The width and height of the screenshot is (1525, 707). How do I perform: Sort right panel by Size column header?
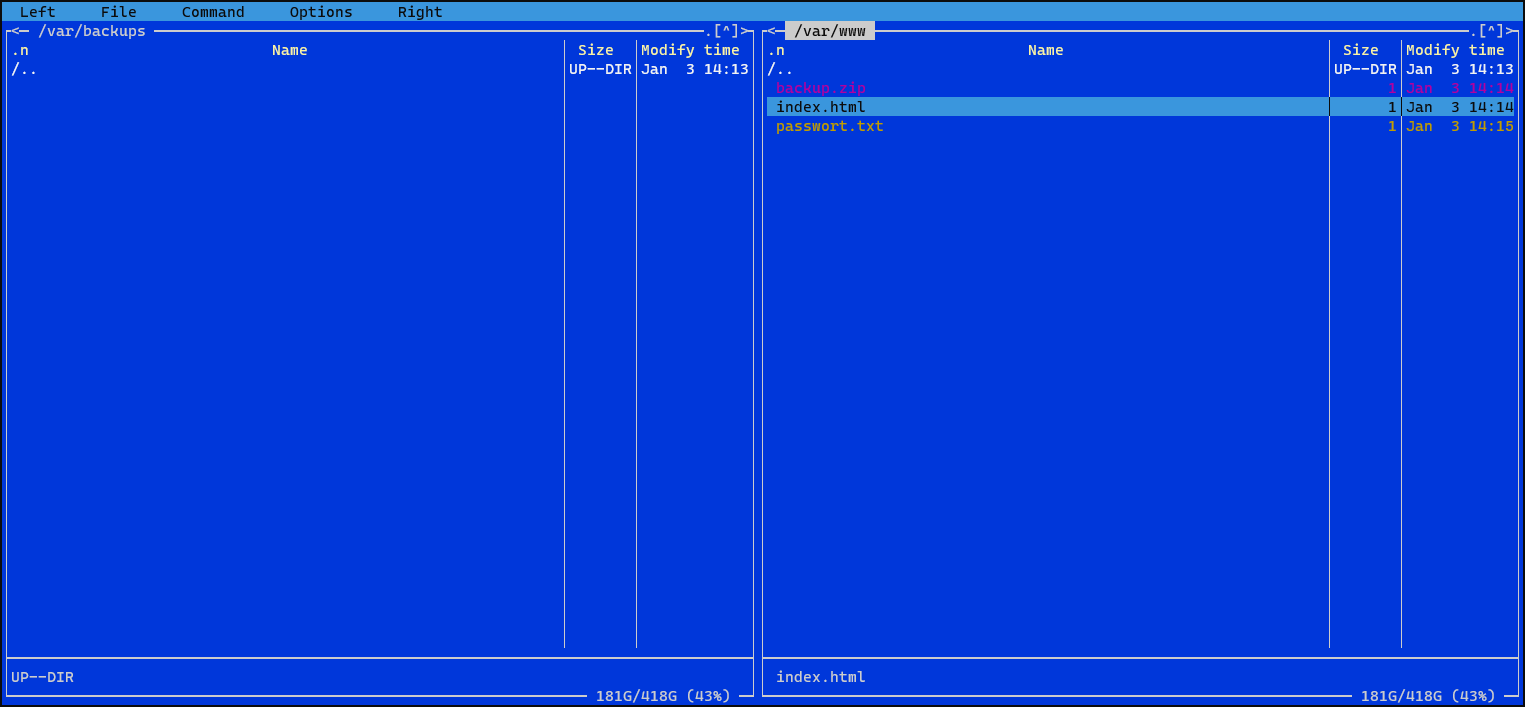[x=1360, y=50]
